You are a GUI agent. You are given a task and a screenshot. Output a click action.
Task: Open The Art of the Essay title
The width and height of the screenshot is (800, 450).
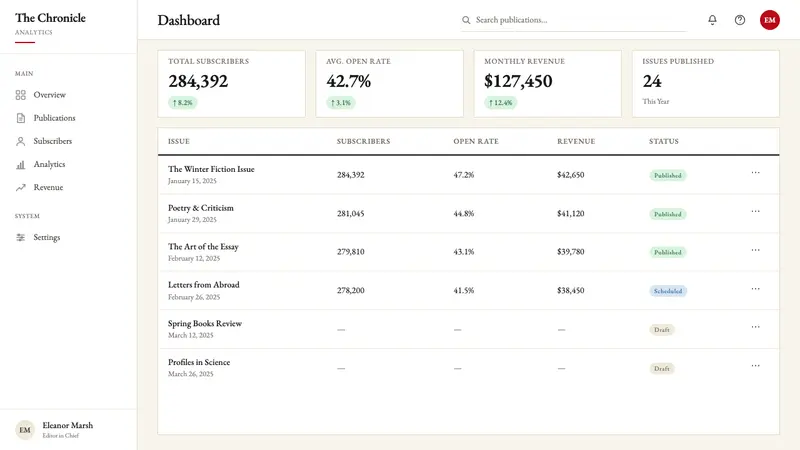point(203,246)
